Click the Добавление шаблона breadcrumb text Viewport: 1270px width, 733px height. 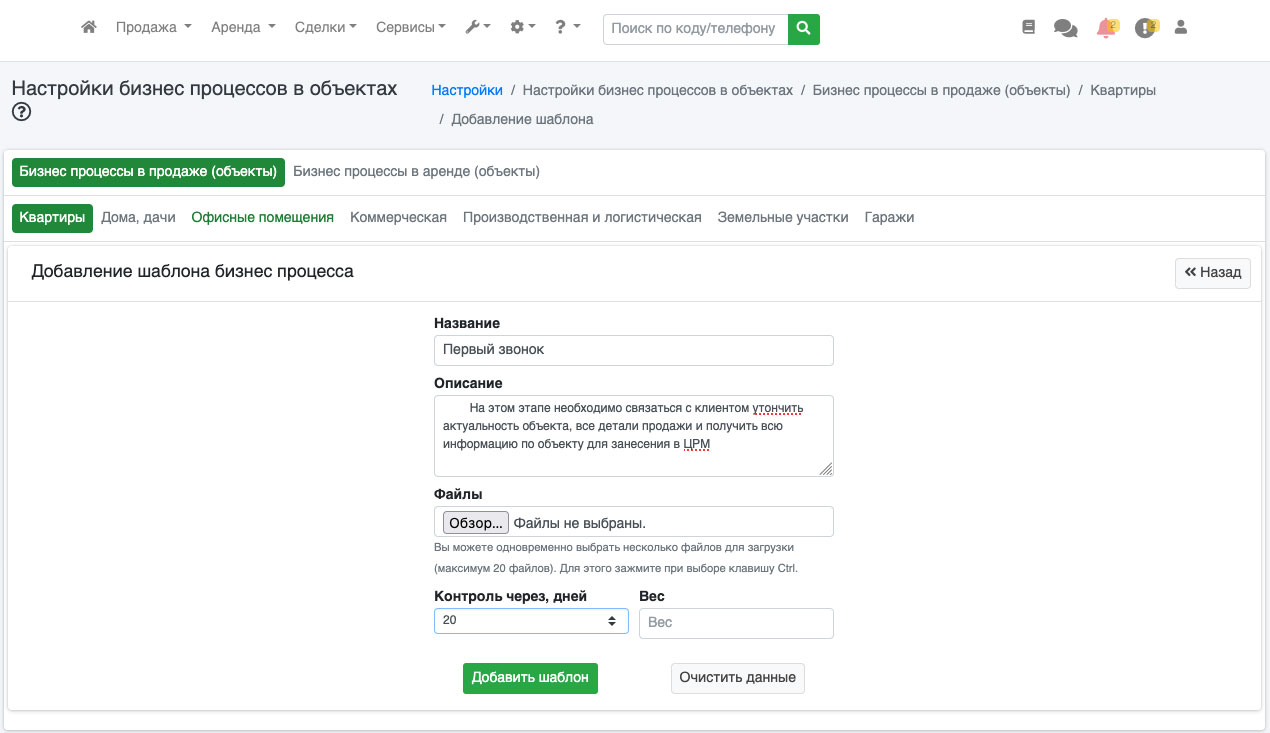pos(522,119)
